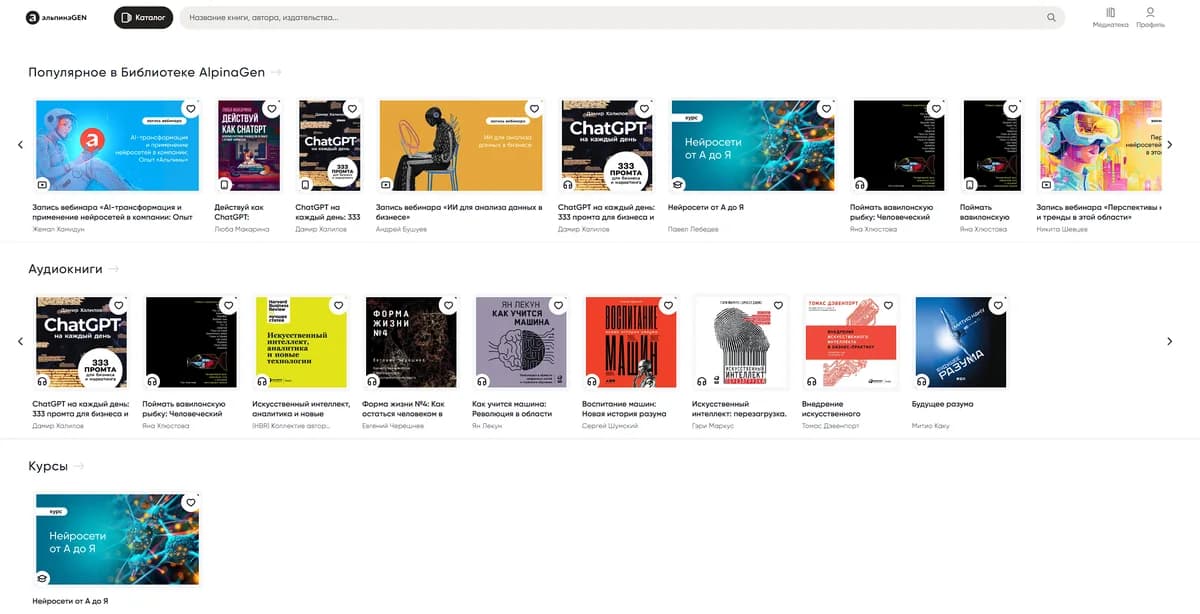
Task: Open Медиатека library icon
Action: (x=1110, y=17)
